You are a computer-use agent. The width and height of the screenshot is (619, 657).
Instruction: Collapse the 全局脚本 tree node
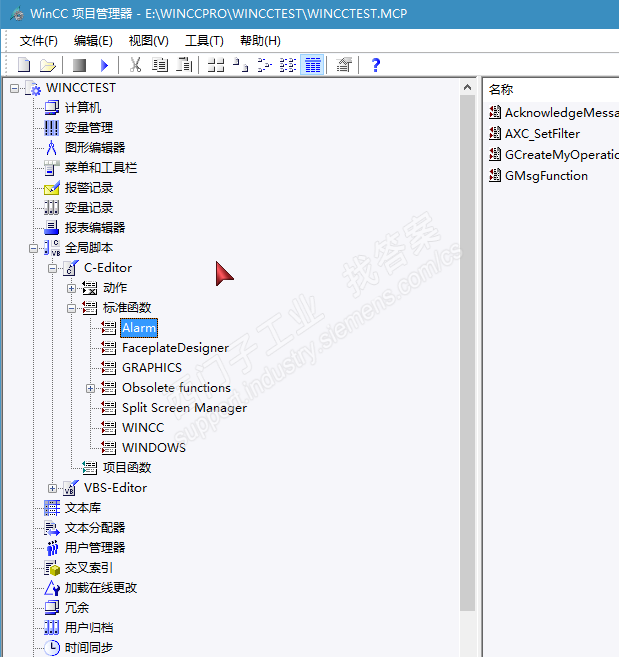point(33,248)
